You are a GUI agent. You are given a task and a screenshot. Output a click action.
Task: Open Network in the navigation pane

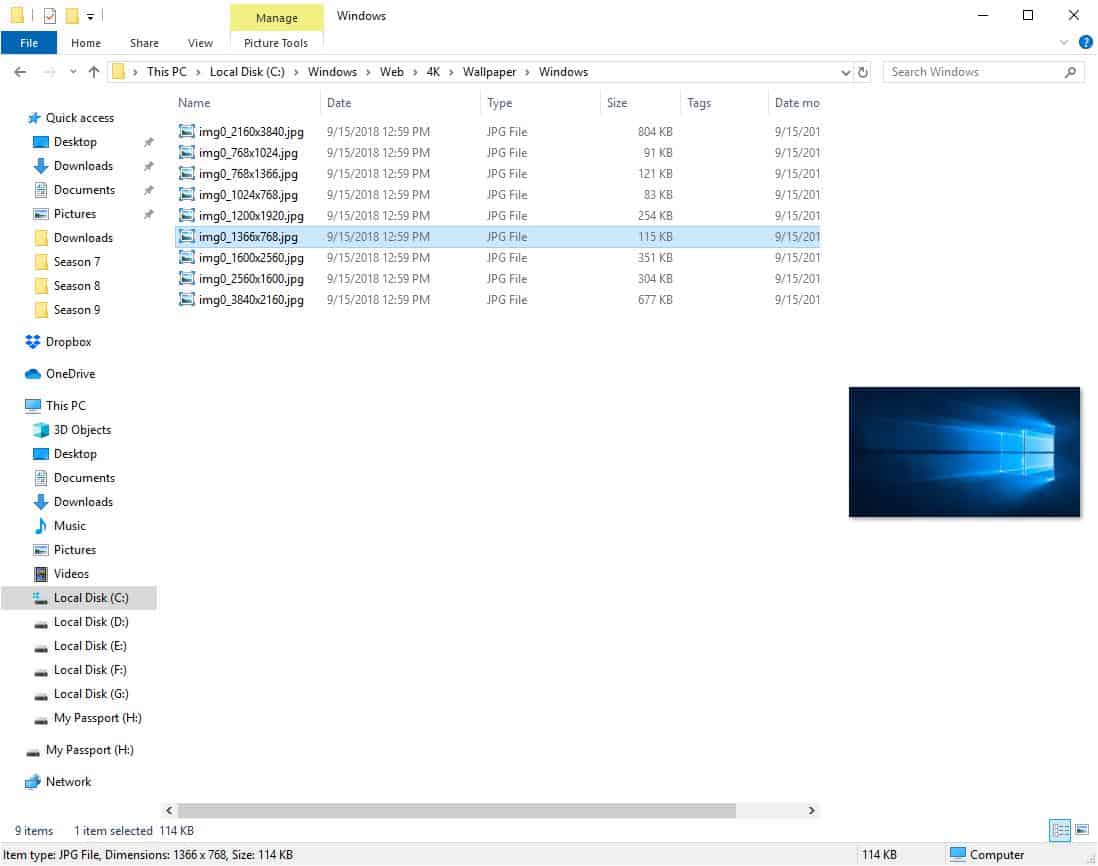(x=68, y=781)
